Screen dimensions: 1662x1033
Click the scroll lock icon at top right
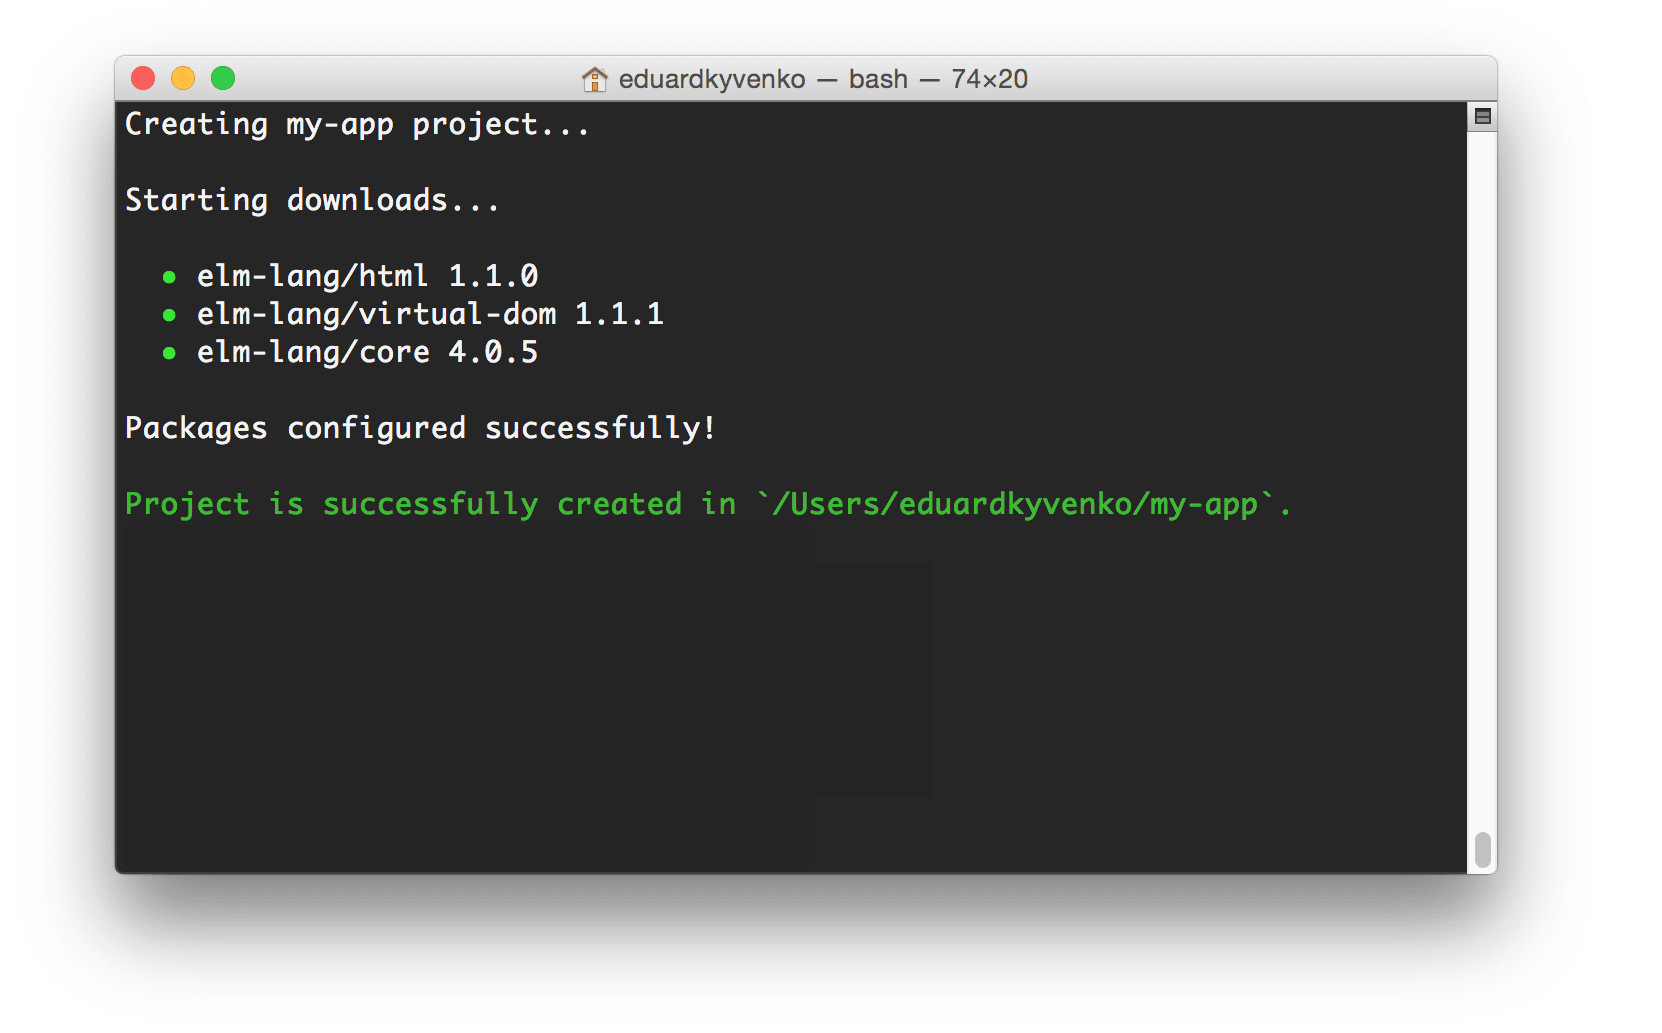coord(1481,115)
